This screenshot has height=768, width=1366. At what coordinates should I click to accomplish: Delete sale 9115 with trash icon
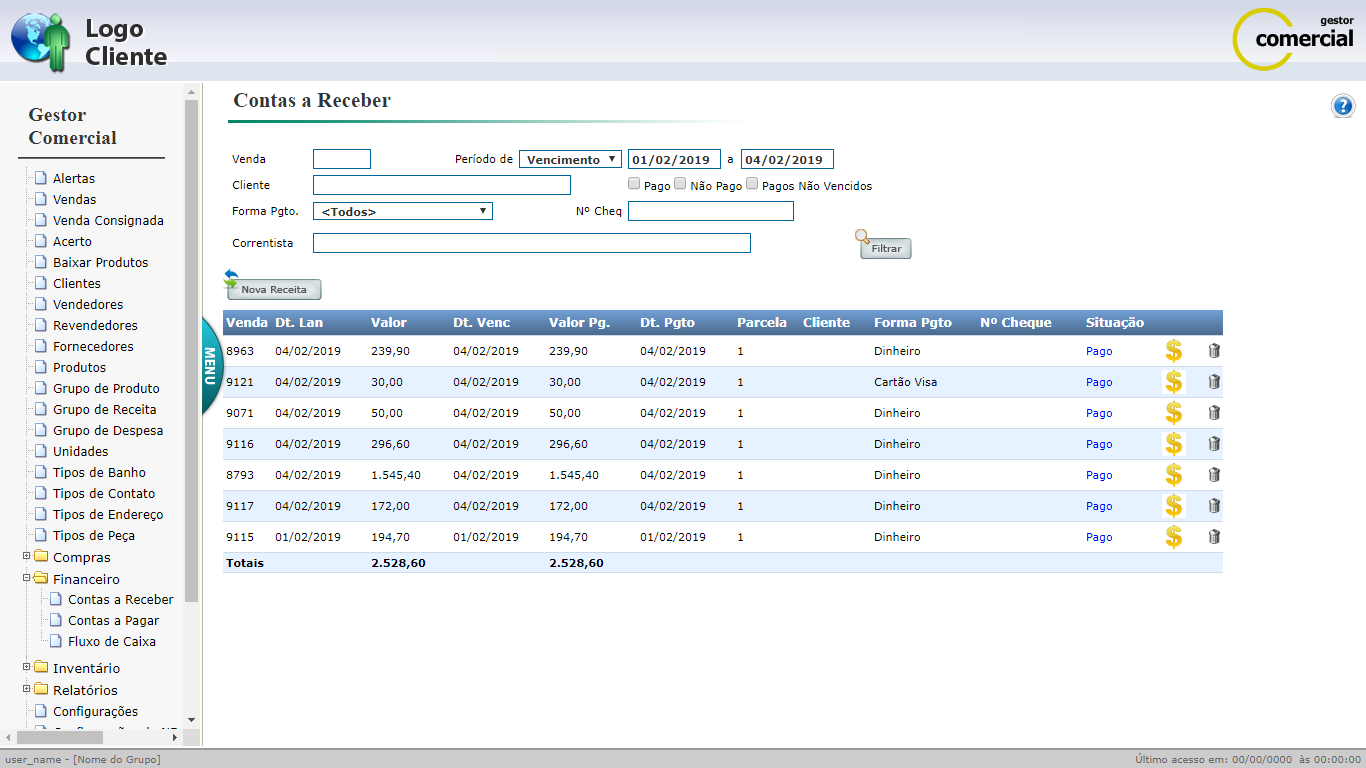[x=1214, y=537]
